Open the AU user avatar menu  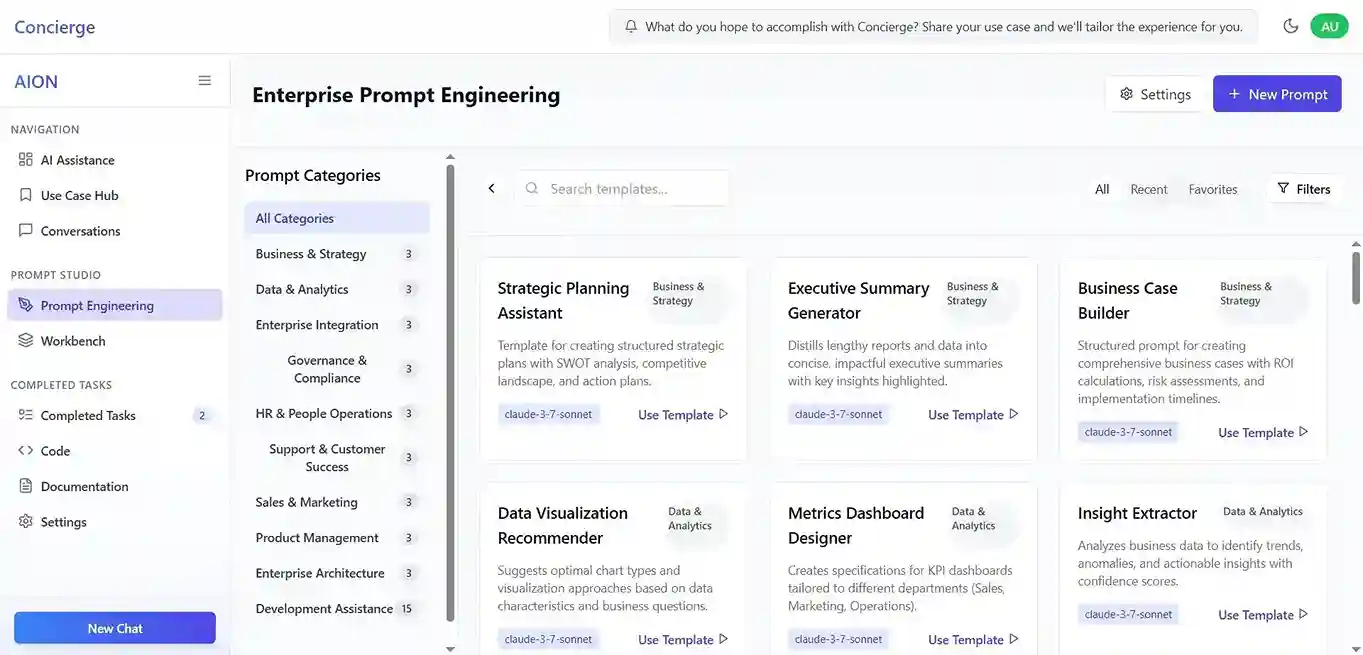click(1329, 27)
